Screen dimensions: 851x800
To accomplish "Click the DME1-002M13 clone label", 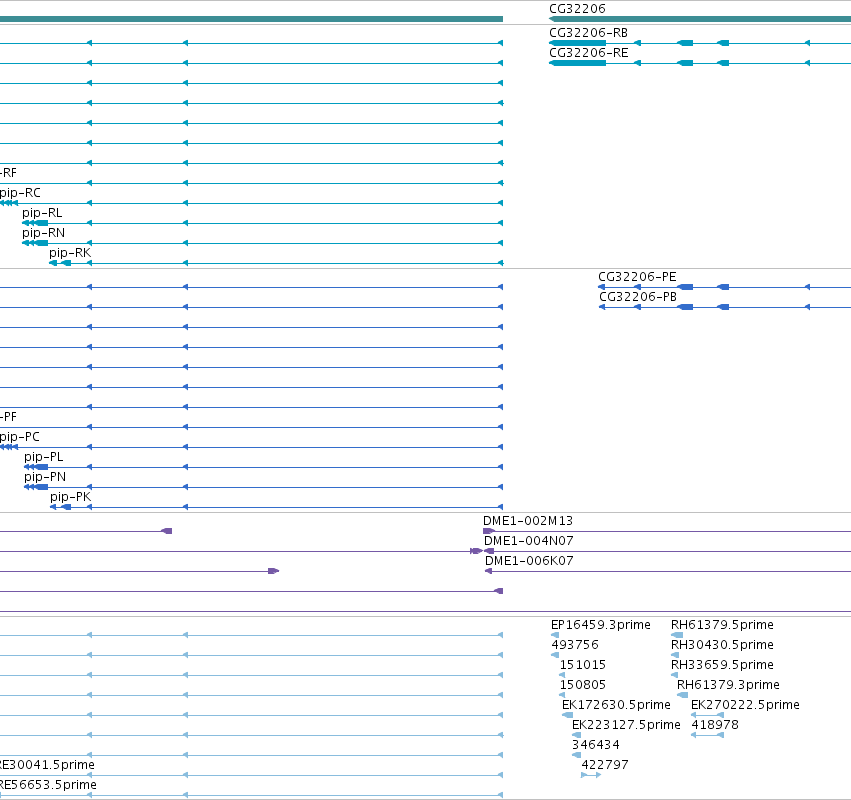I will (x=528, y=521).
